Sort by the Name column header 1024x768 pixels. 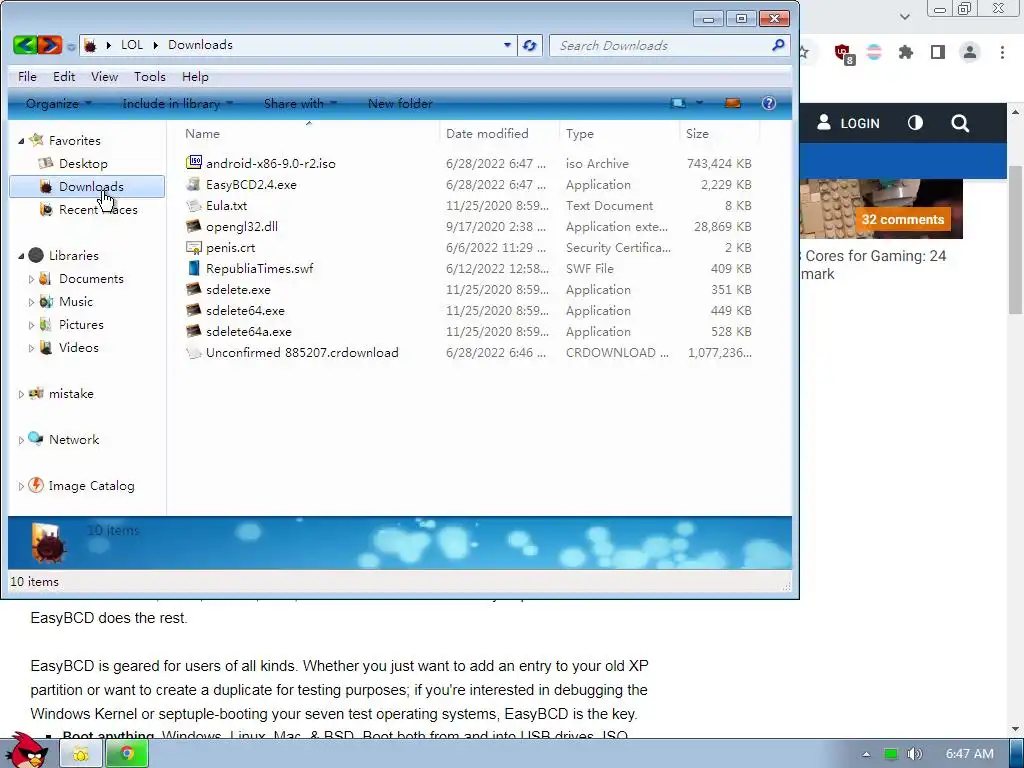point(202,133)
